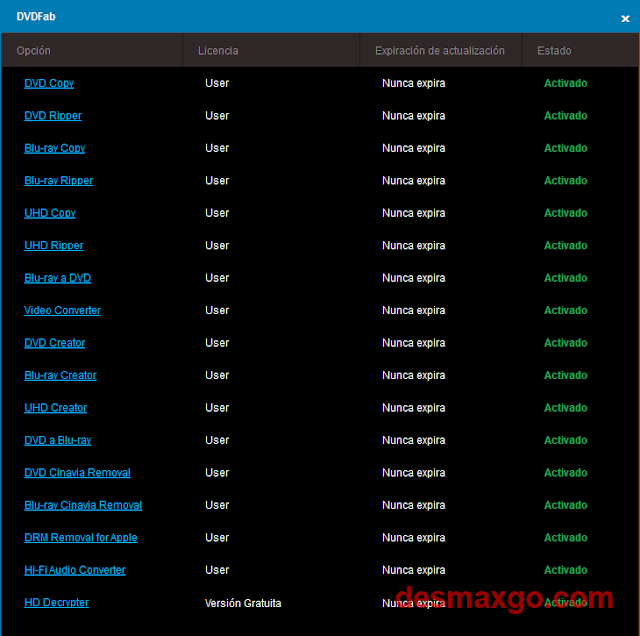This screenshot has height=636, width=640.
Task: Open the Blu-ray Ripper link
Action: click(59, 181)
